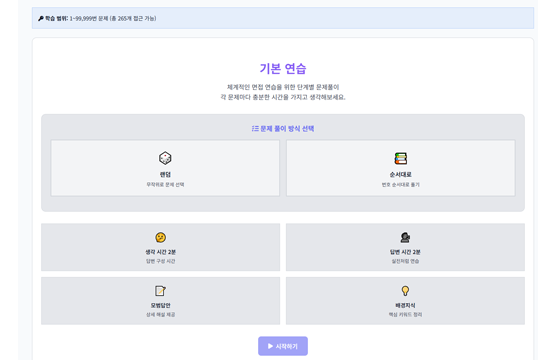Click the 무작위로 문제 선택 description
The width and height of the screenshot is (560, 360).
[x=165, y=185]
